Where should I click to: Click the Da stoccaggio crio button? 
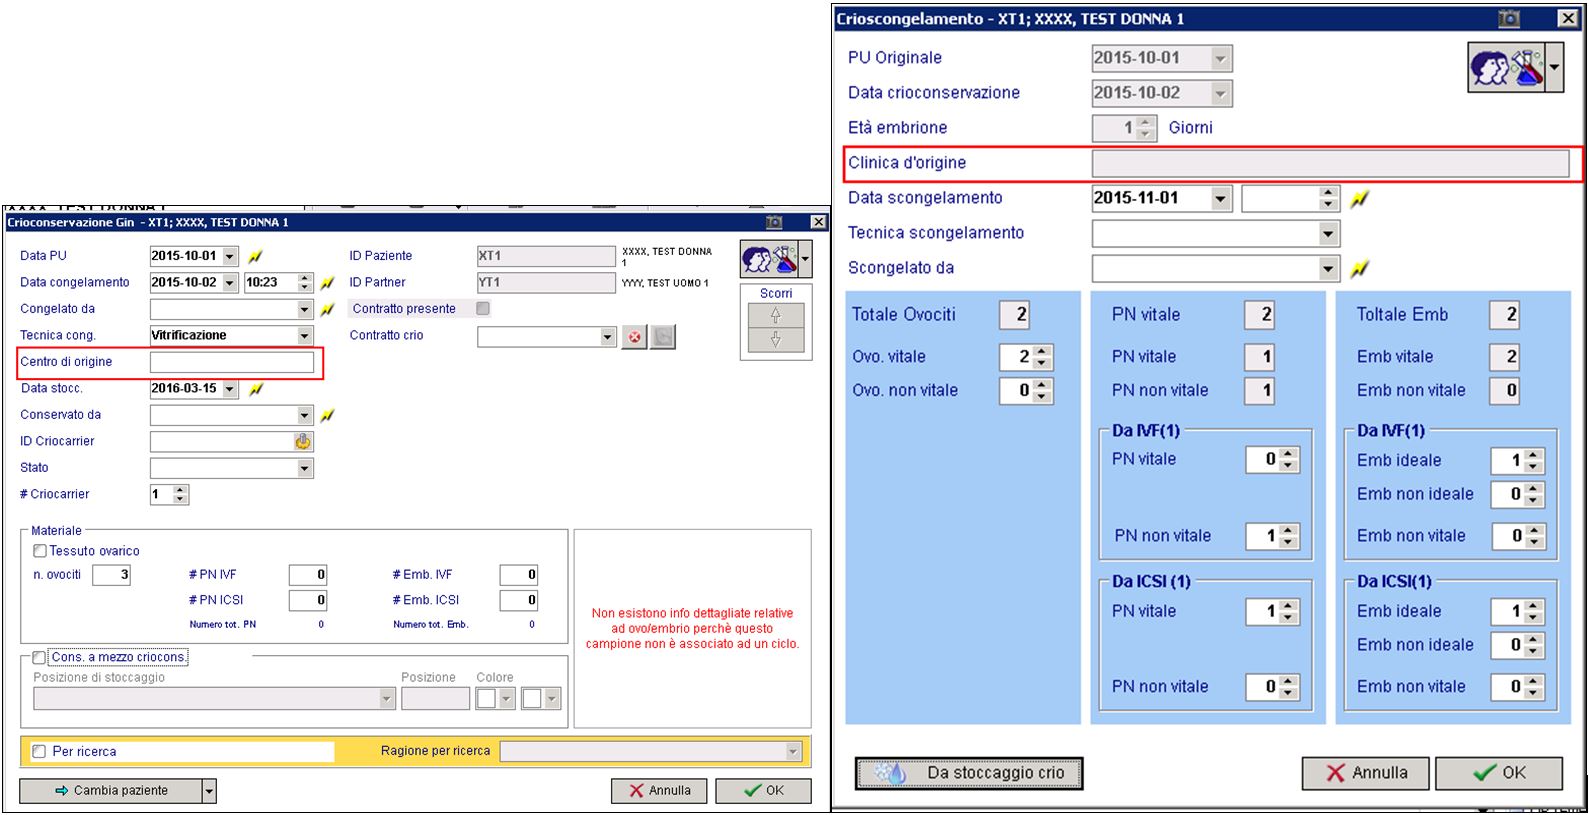(x=969, y=773)
